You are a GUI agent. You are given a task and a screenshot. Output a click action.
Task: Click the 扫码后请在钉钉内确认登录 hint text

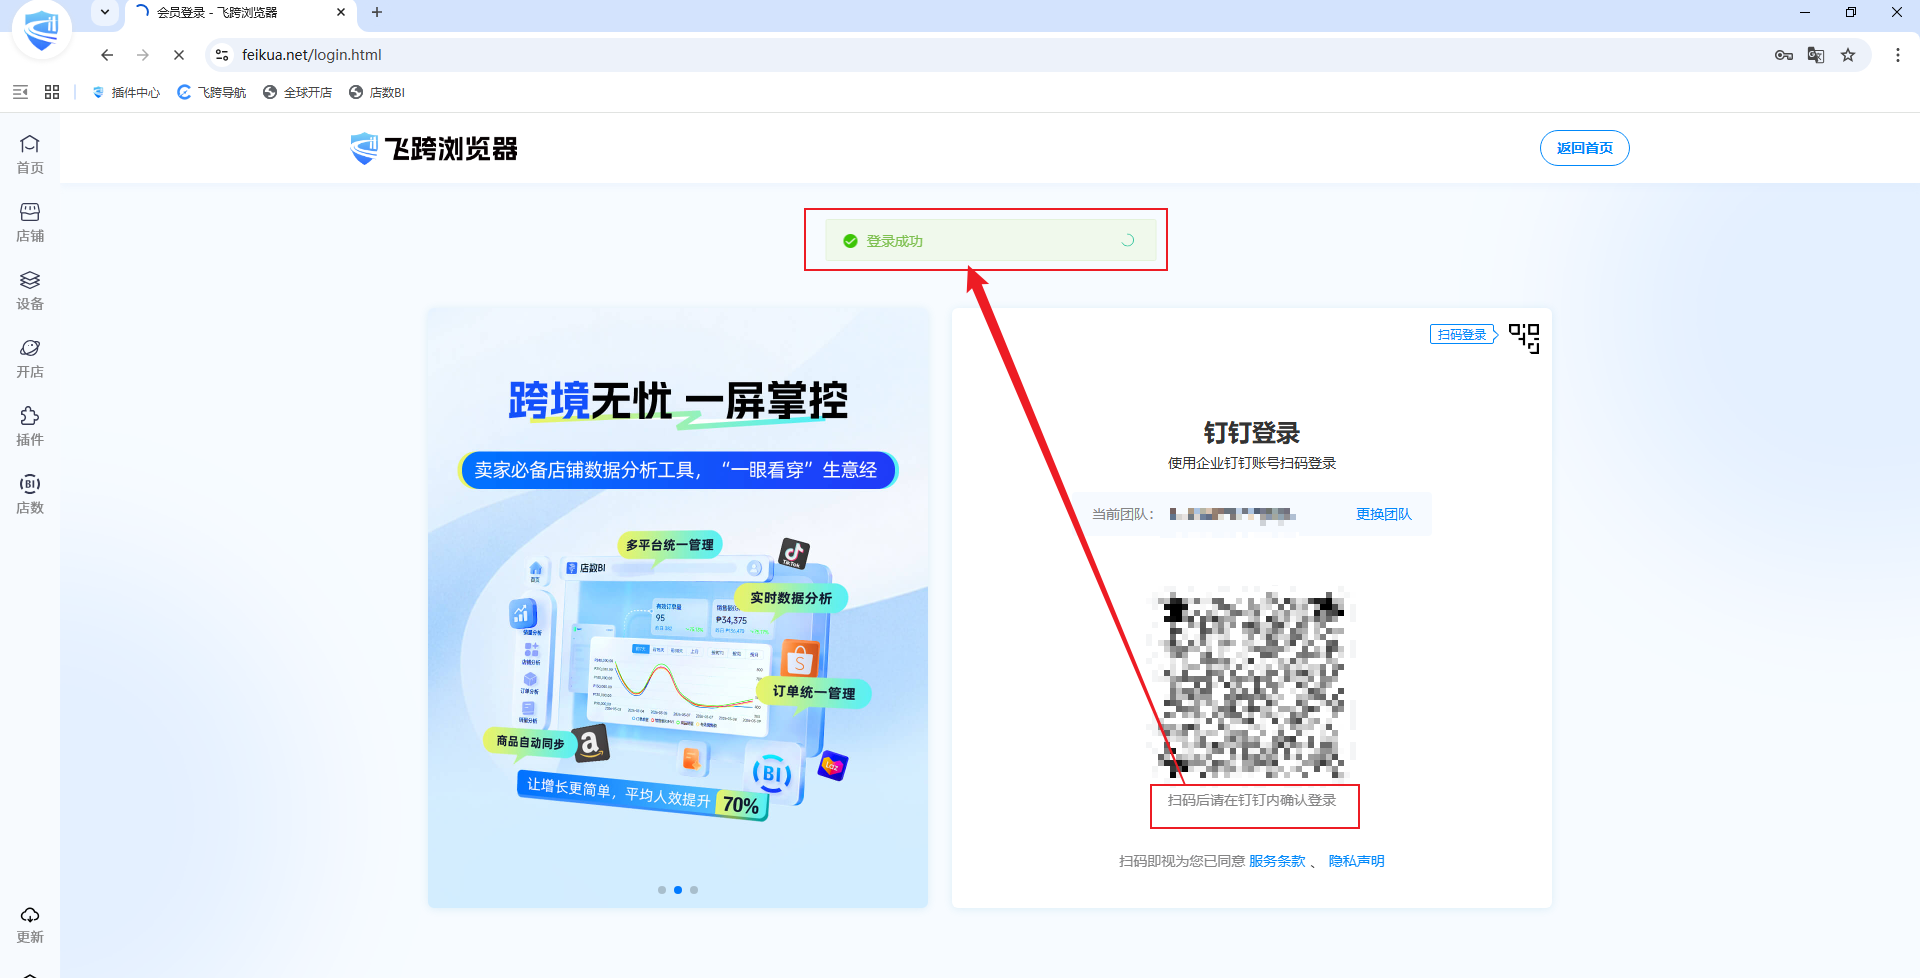click(x=1252, y=800)
